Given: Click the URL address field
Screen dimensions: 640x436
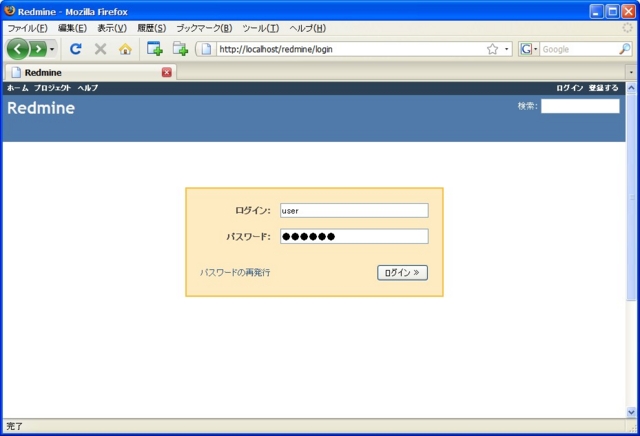Looking at the screenshot, I should tap(351, 49).
